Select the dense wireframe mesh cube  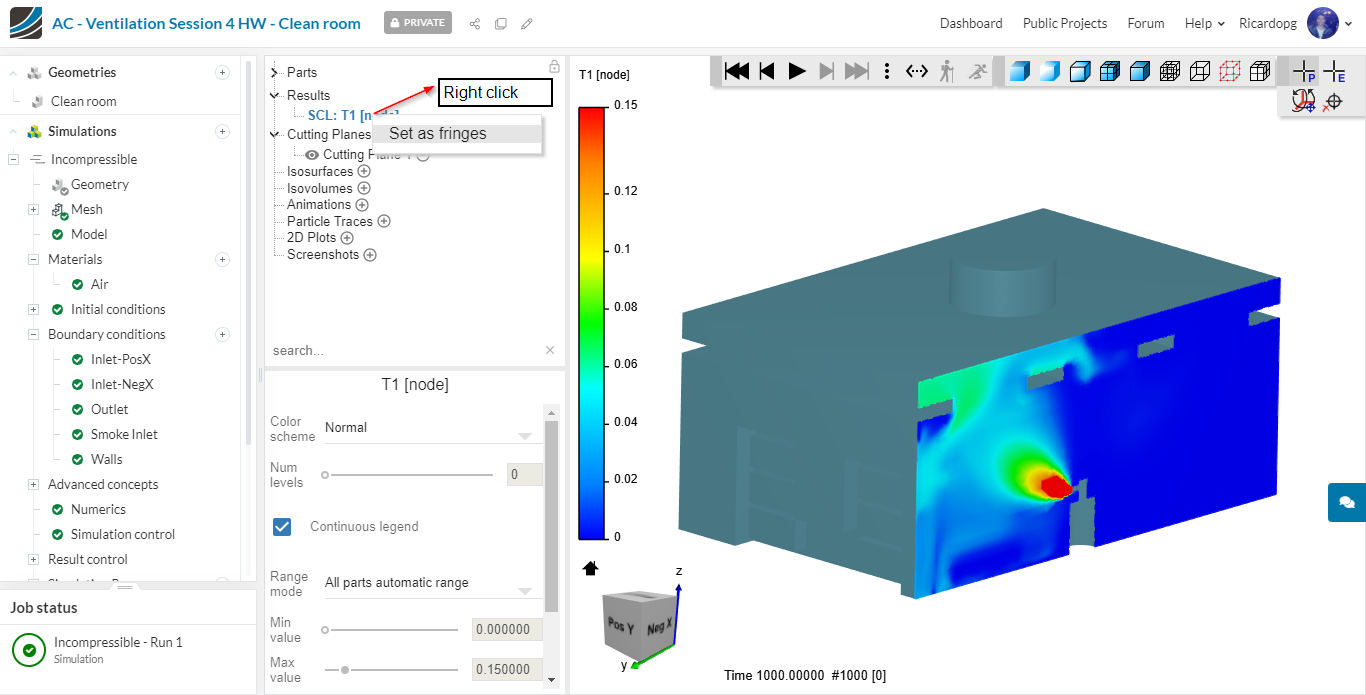click(x=1170, y=71)
